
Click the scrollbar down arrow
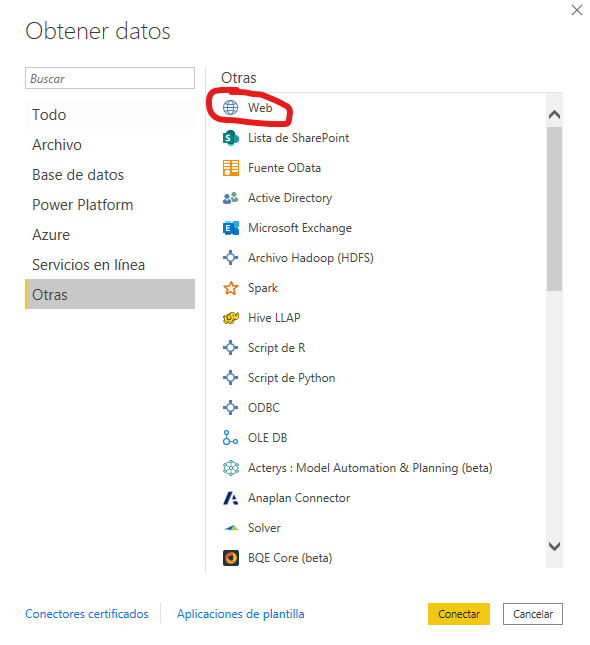point(555,546)
